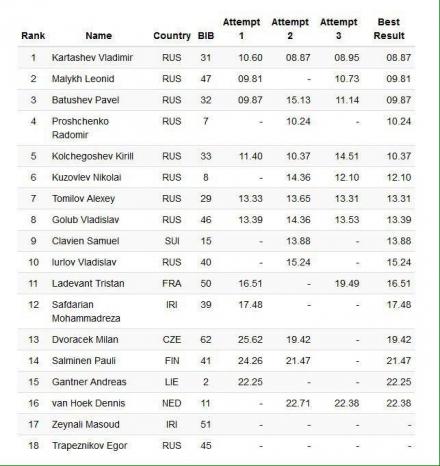Click van Hoek Dennis's Attempt 3 time 22.38
Screen dimensions: 440x466
(347, 403)
